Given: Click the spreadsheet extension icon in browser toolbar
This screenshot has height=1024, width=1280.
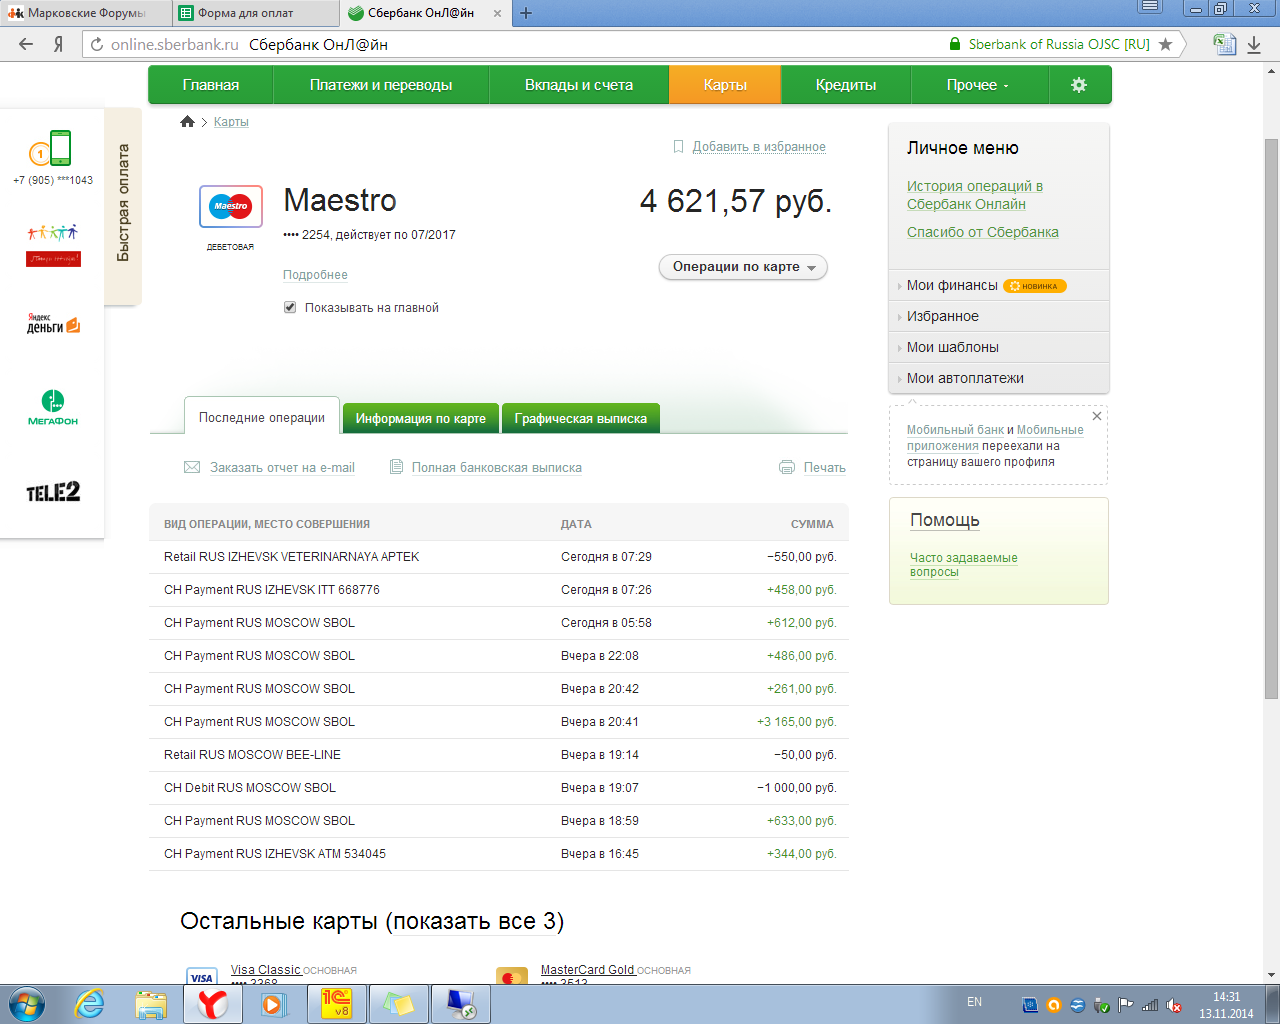Looking at the screenshot, I should pos(1224,43).
